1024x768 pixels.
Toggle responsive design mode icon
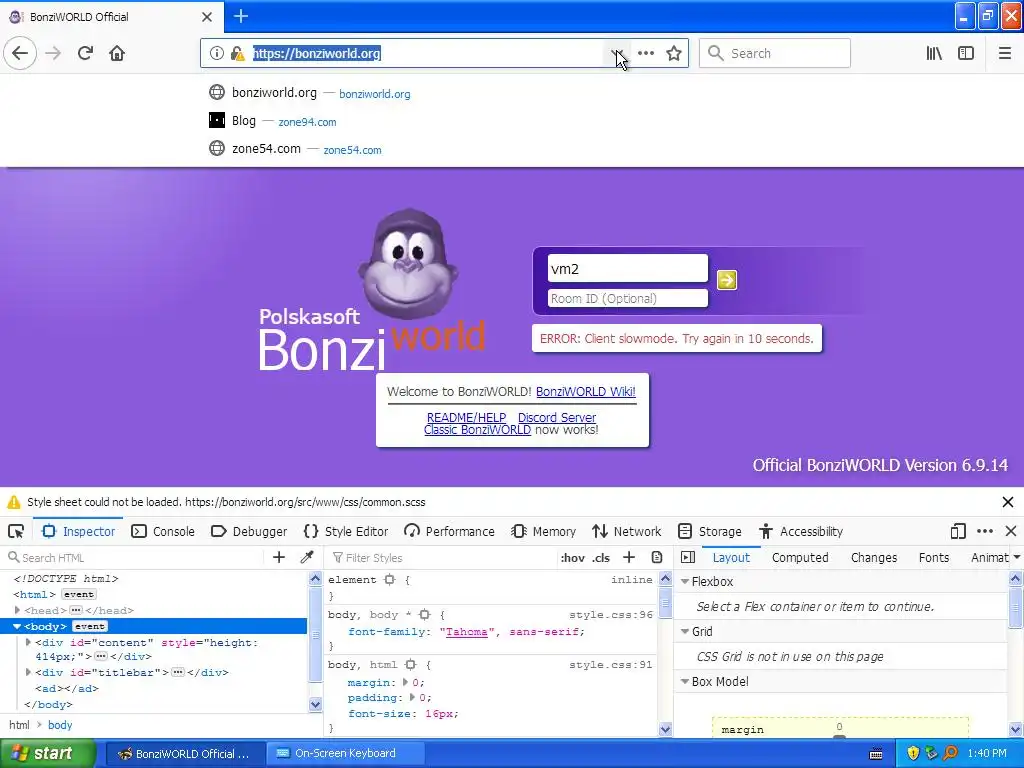tap(958, 532)
